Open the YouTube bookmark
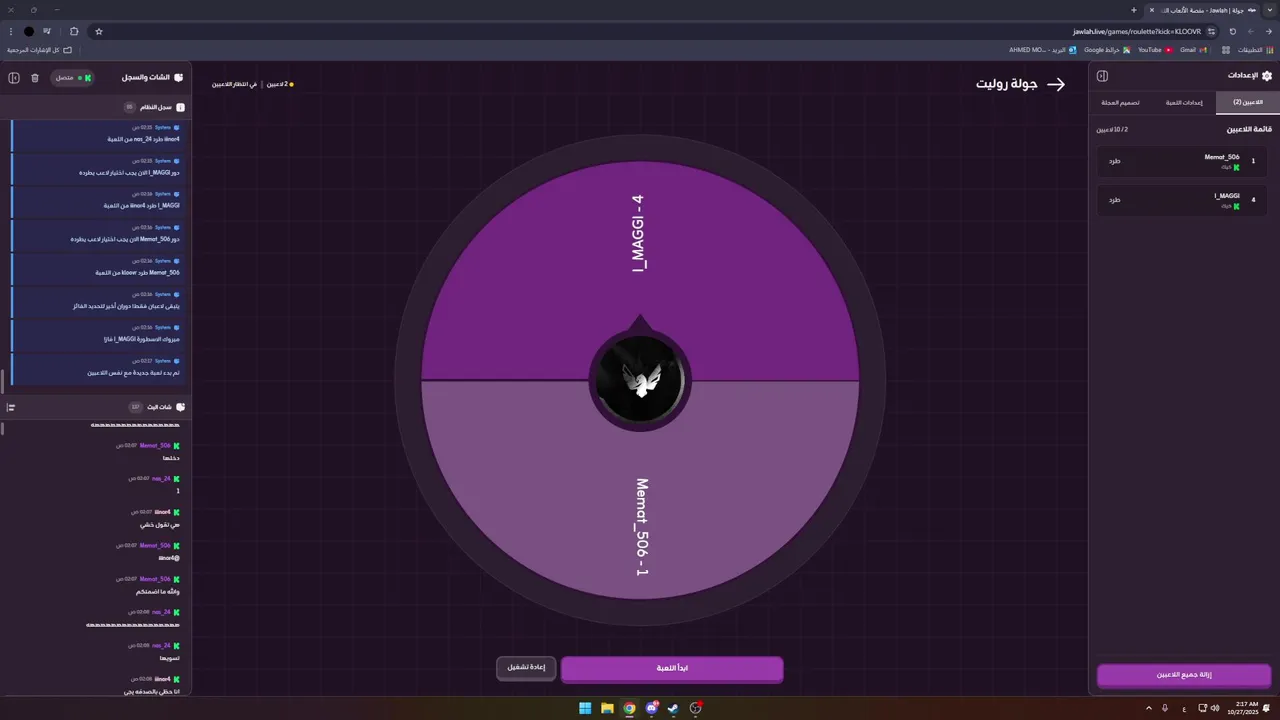Screen dimensions: 1280x720 1155,49
